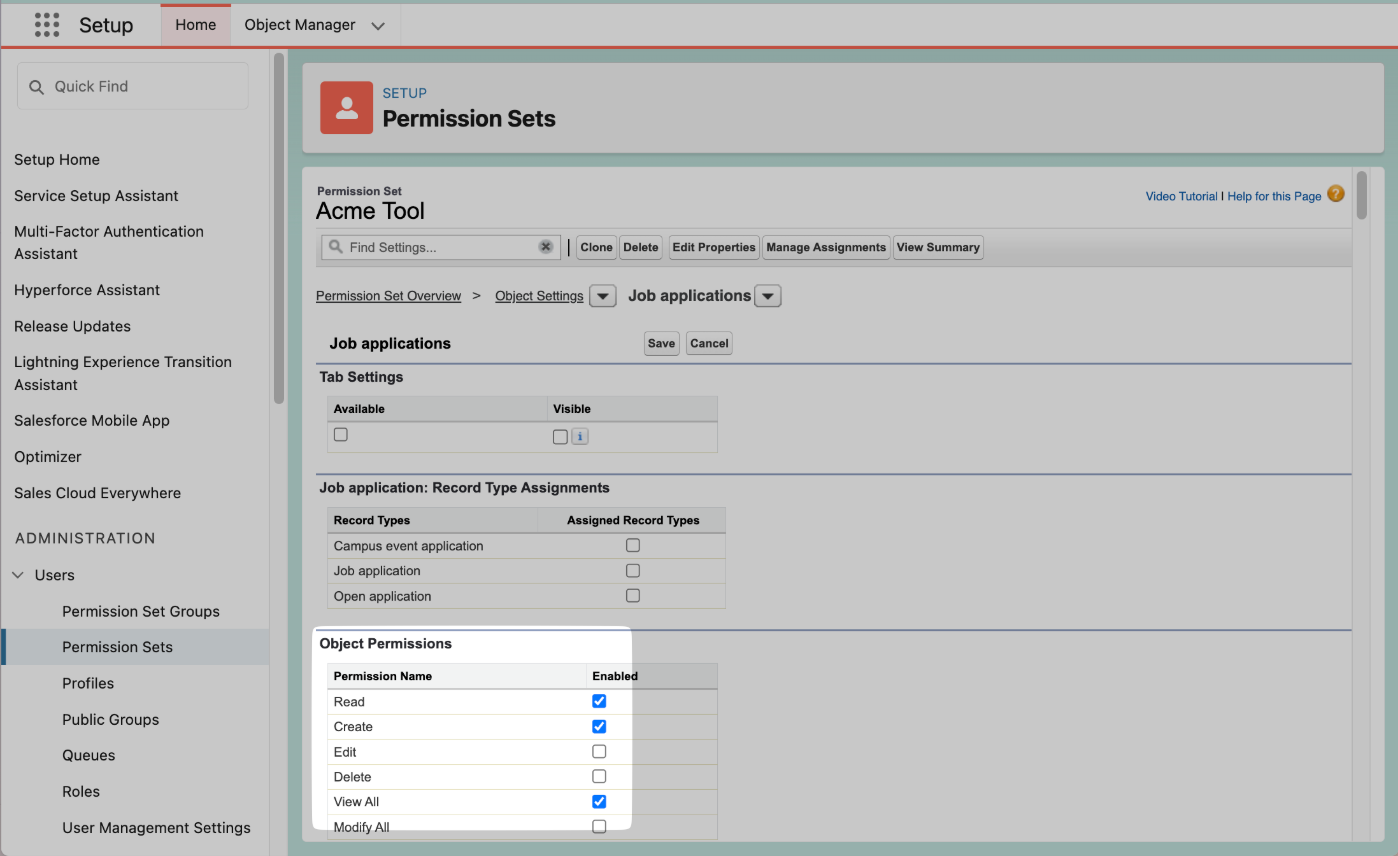Click the Edit Properties button
Viewport: 1398px width, 856px height.
tap(714, 247)
